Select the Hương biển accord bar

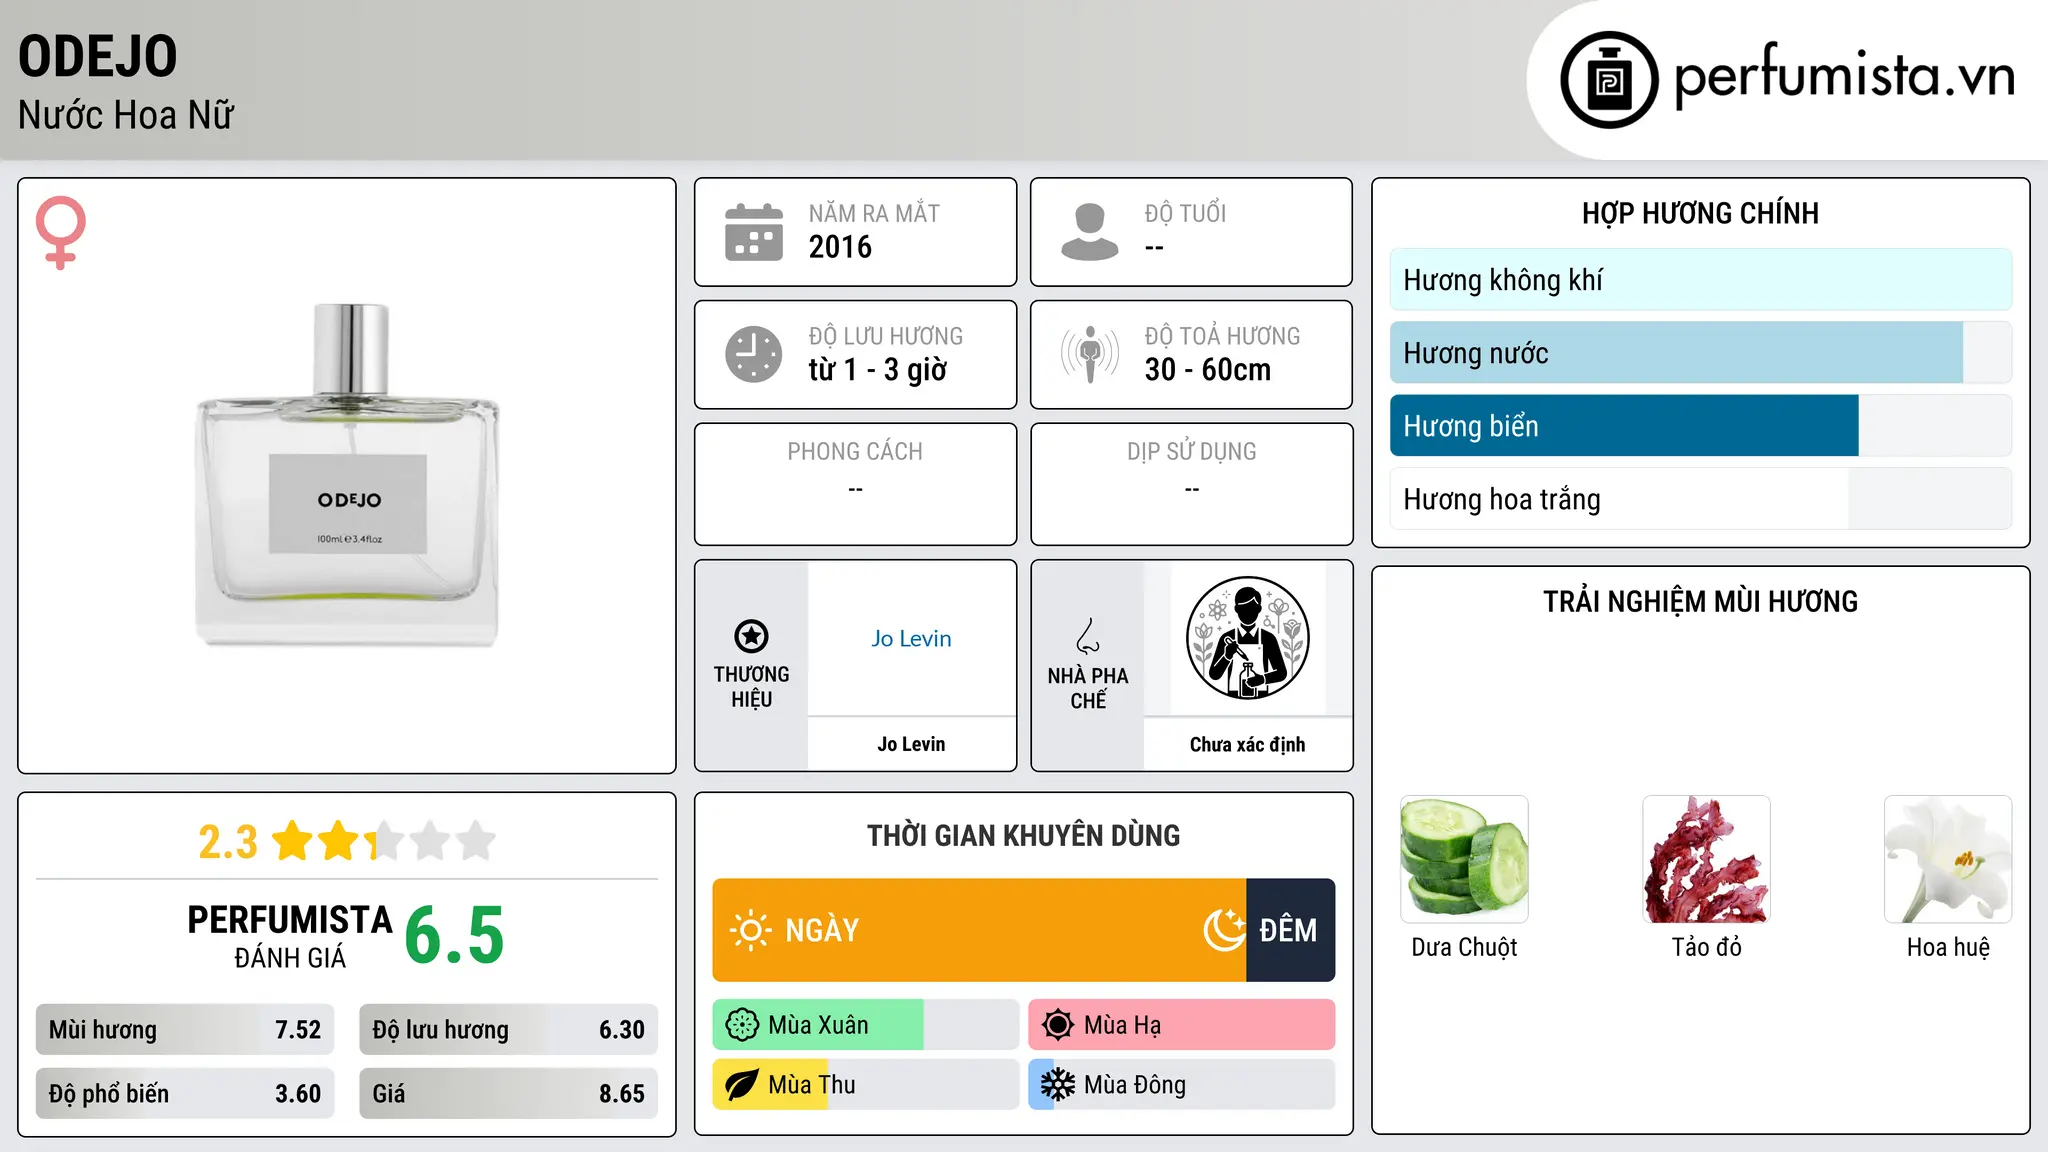[1701, 426]
